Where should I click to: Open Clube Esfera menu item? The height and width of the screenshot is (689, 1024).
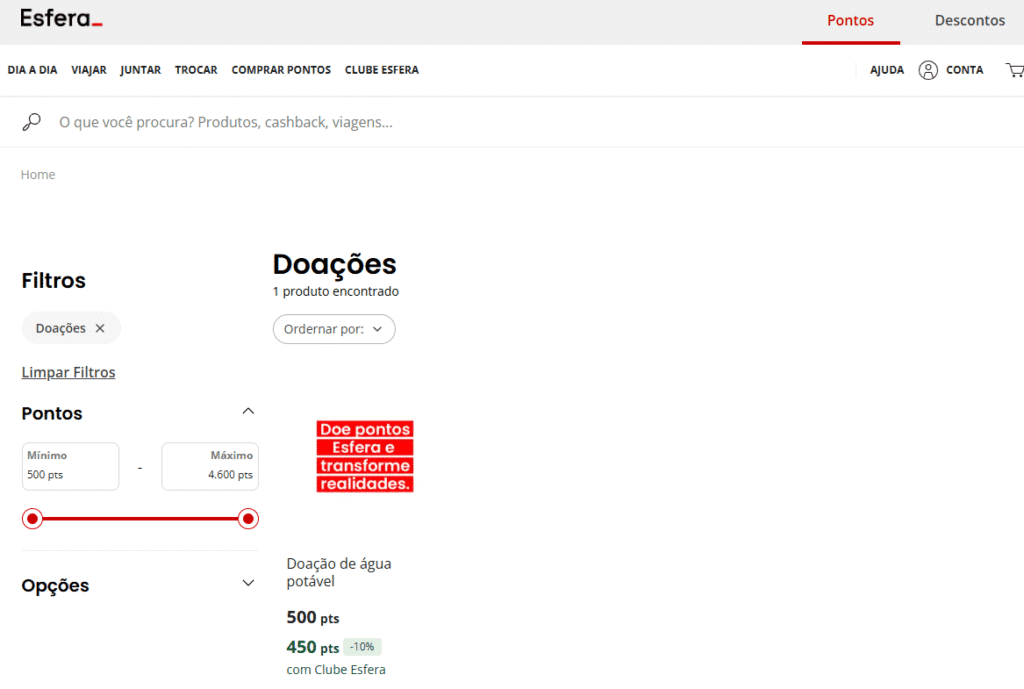[381, 70]
